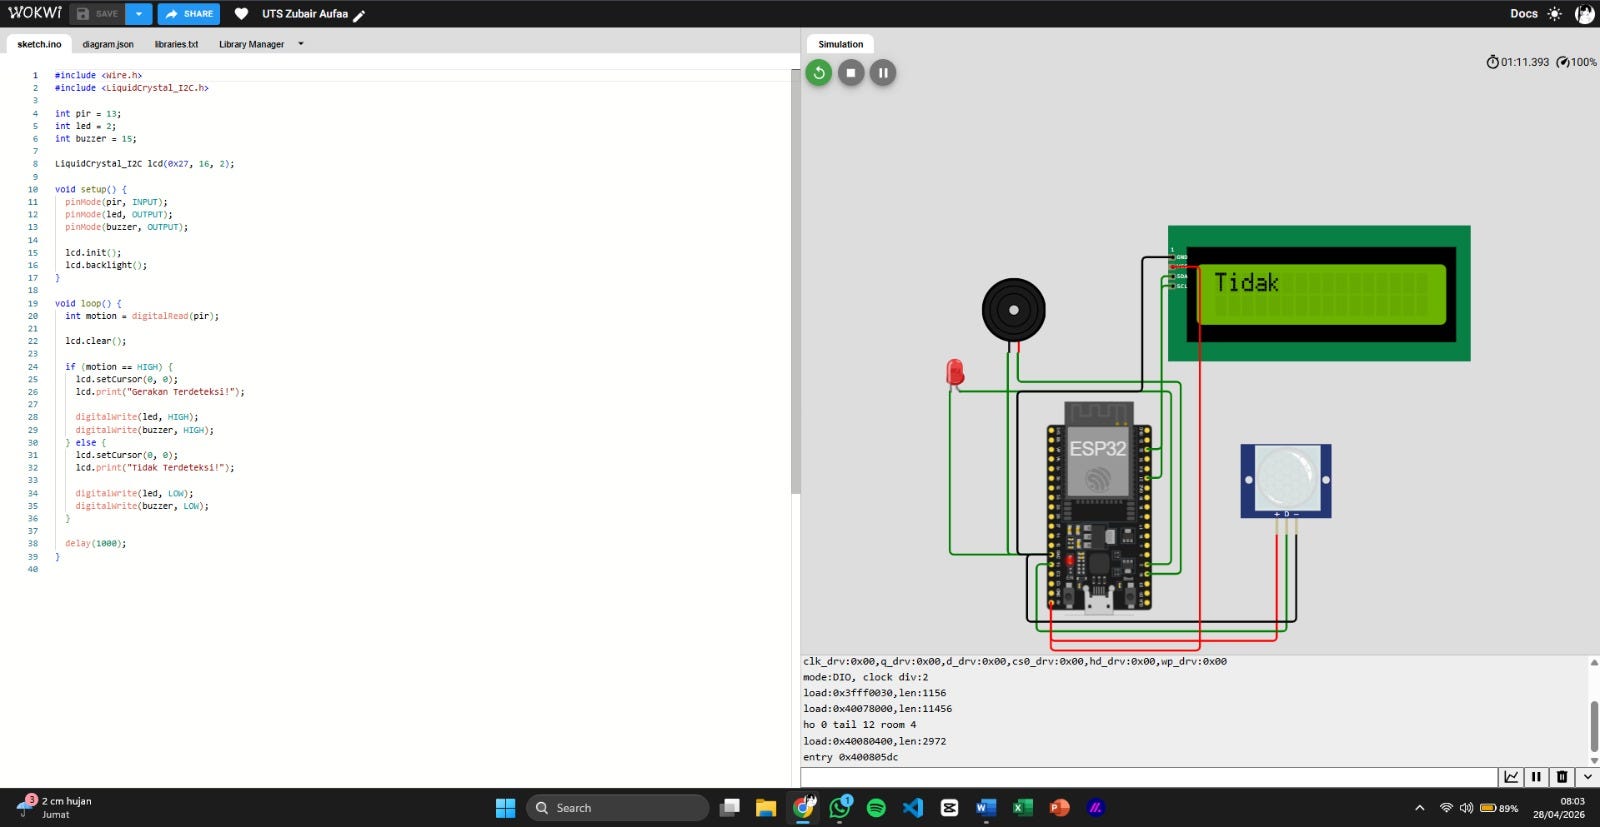Viewport: 1600px width, 827px height.
Task: Click the SAVE button
Action: (x=97, y=14)
